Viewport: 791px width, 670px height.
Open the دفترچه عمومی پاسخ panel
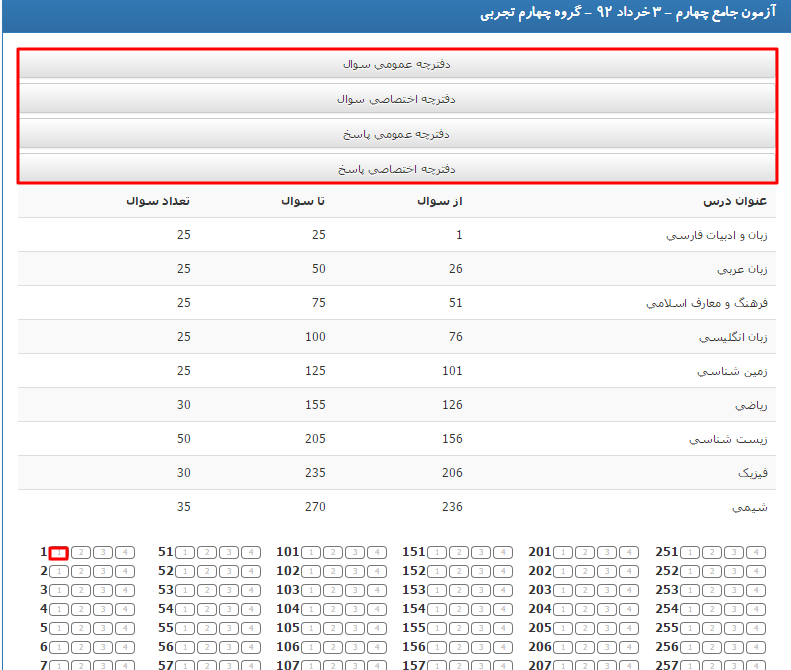click(x=397, y=134)
